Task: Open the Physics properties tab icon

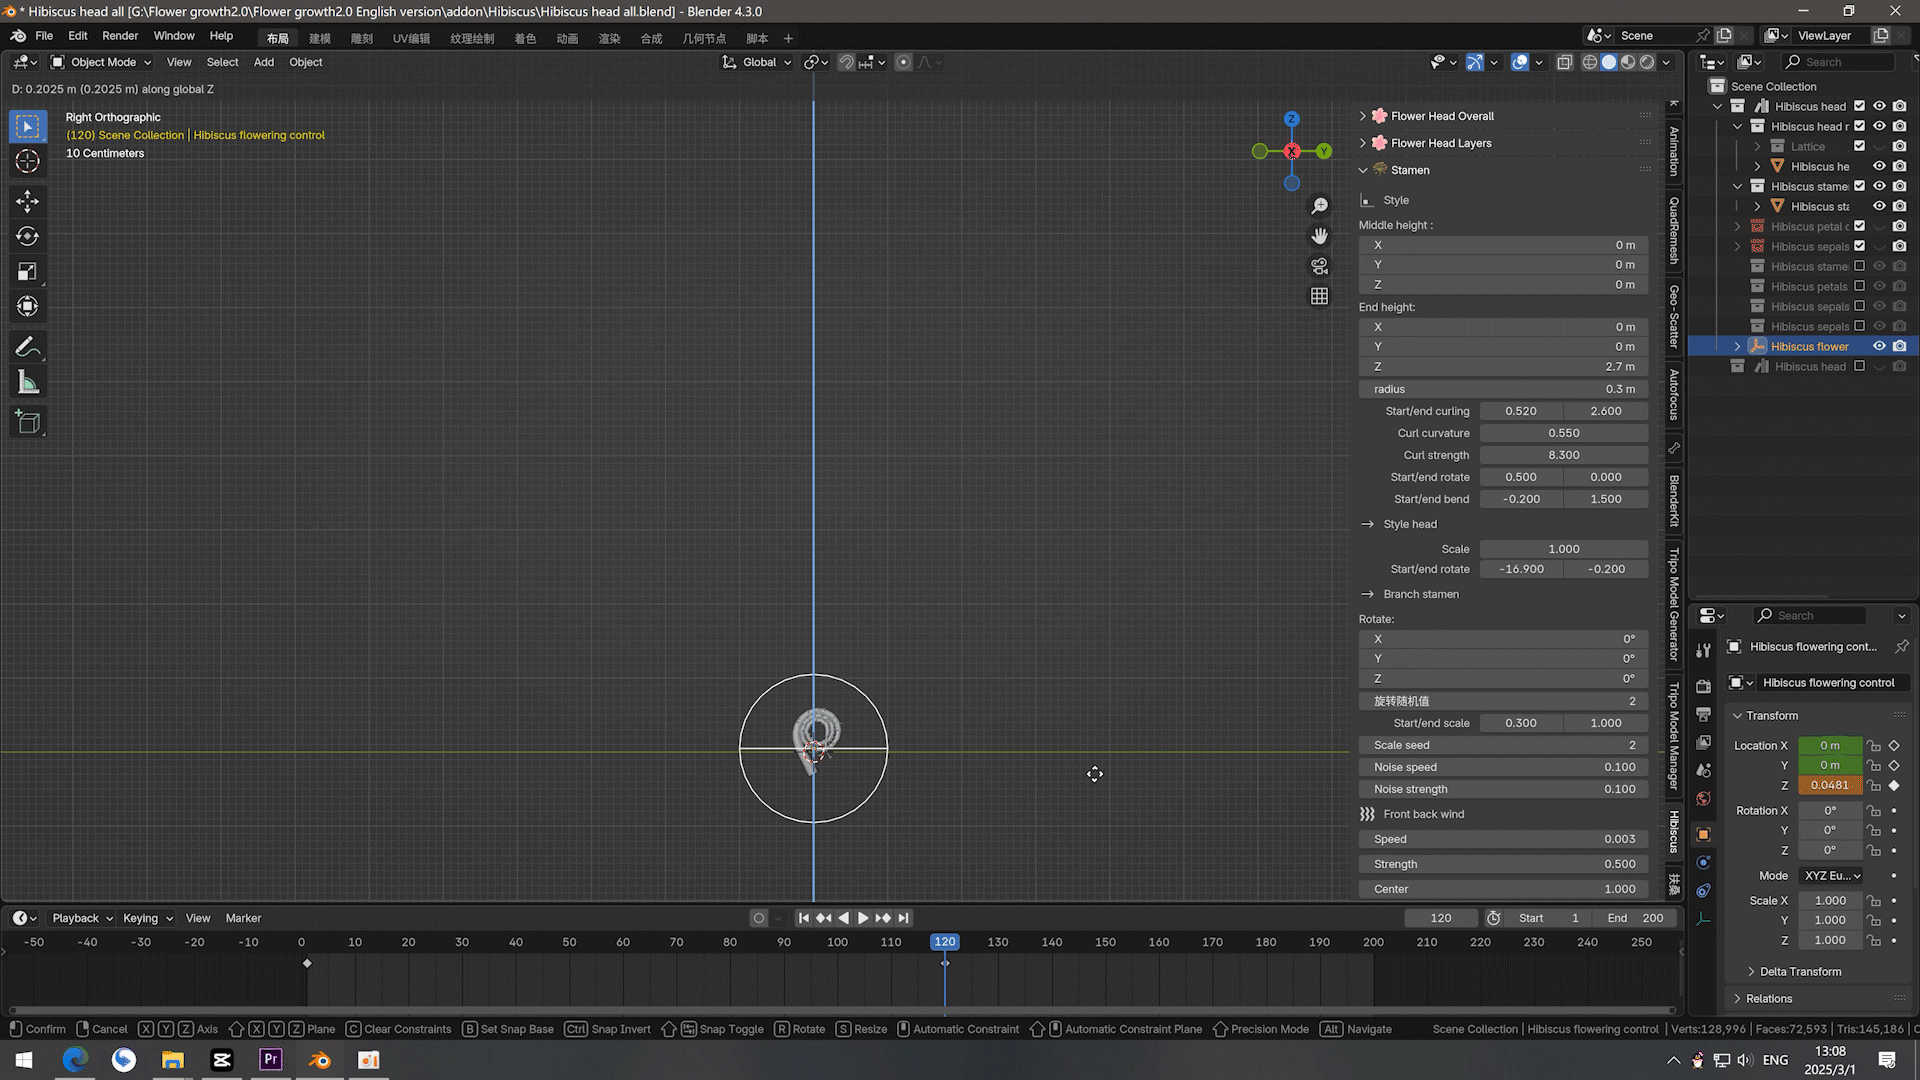Action: (1704, 862)
